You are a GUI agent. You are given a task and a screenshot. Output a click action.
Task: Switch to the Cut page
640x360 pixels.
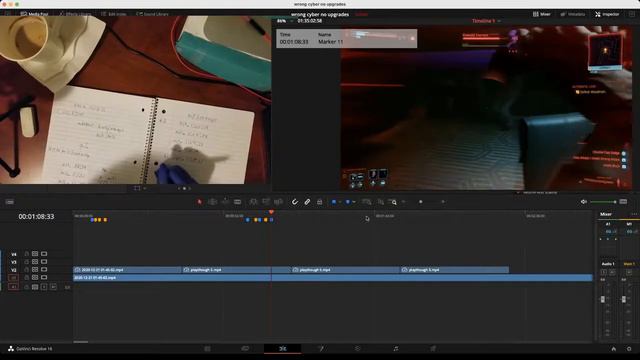(245, 349)
